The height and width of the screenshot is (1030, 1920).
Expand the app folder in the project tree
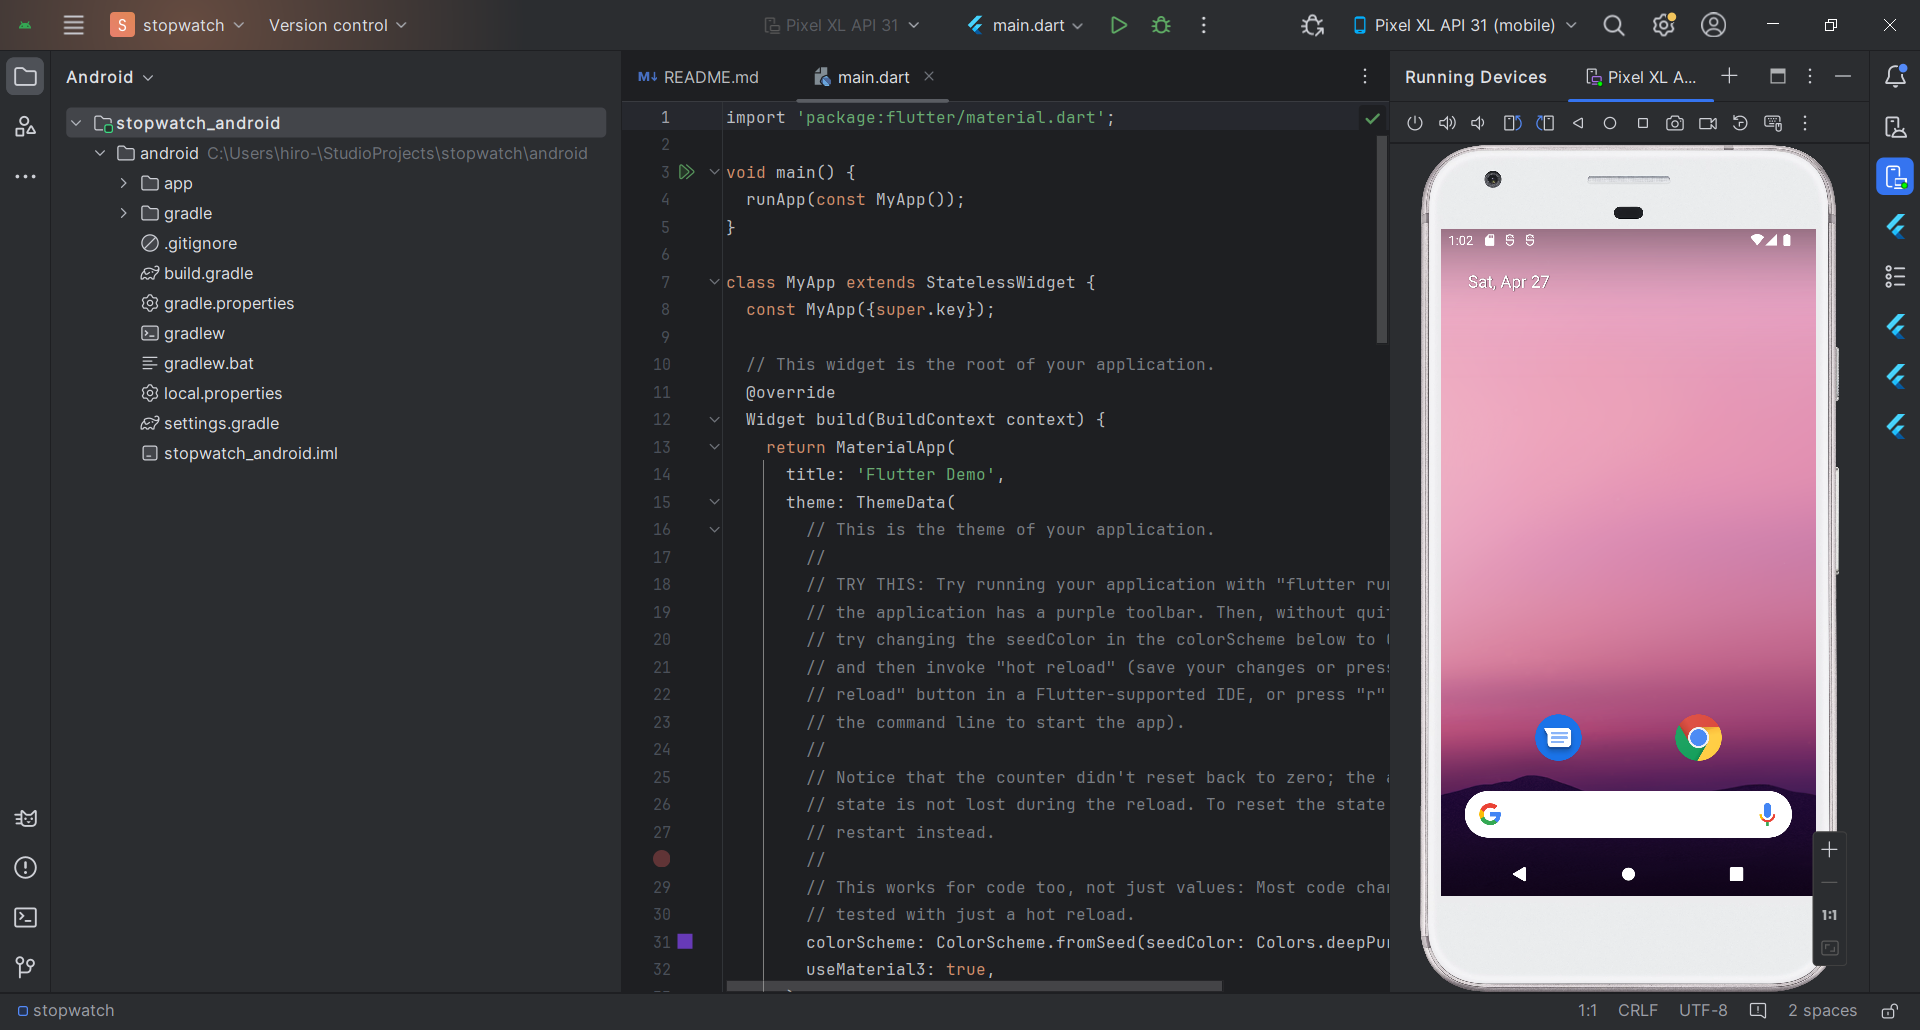pyautogui.click(x=123, y=183)
